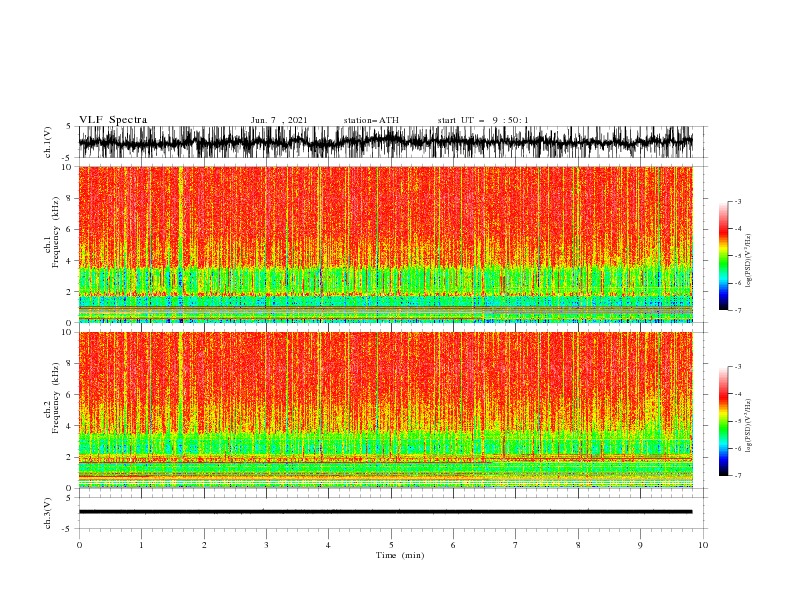Click the "-5" tick on ch.1 color bar
792x612 pixels.
point(738,256)
